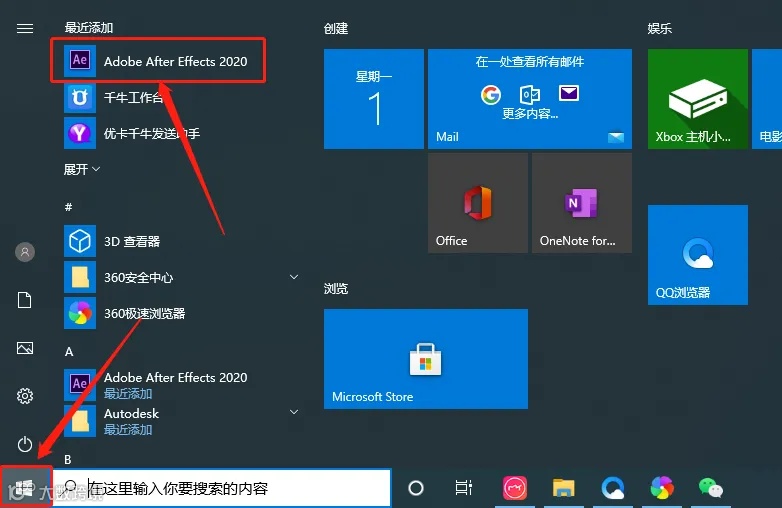Open Settings via the gear icon
This screenshot has height=508, width=782.
point(25,396)
